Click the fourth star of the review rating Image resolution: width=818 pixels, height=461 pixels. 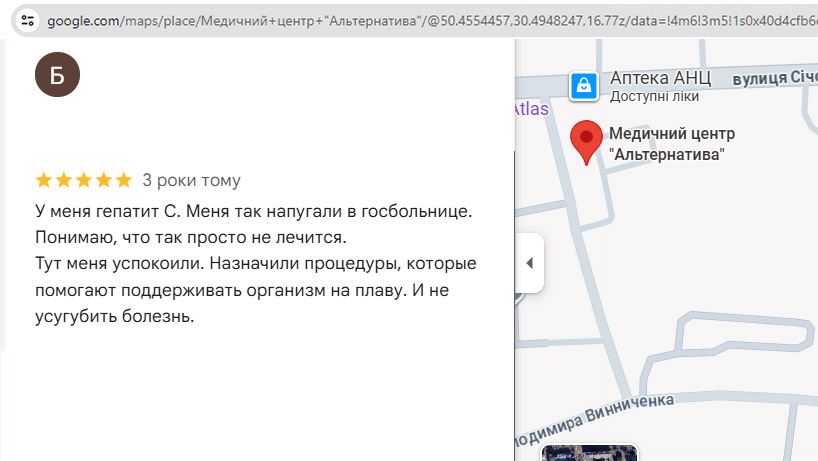click(x=104, y=180)
